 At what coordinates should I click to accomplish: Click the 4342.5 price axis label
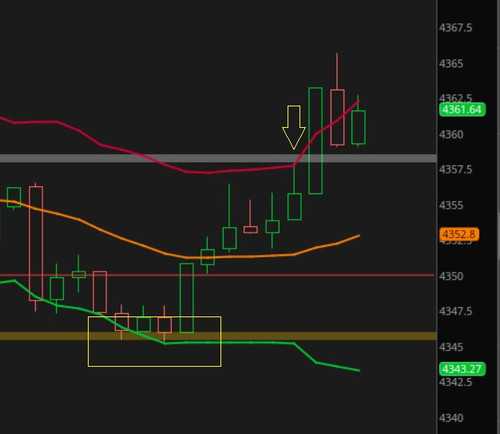click(x=455, y=382)
